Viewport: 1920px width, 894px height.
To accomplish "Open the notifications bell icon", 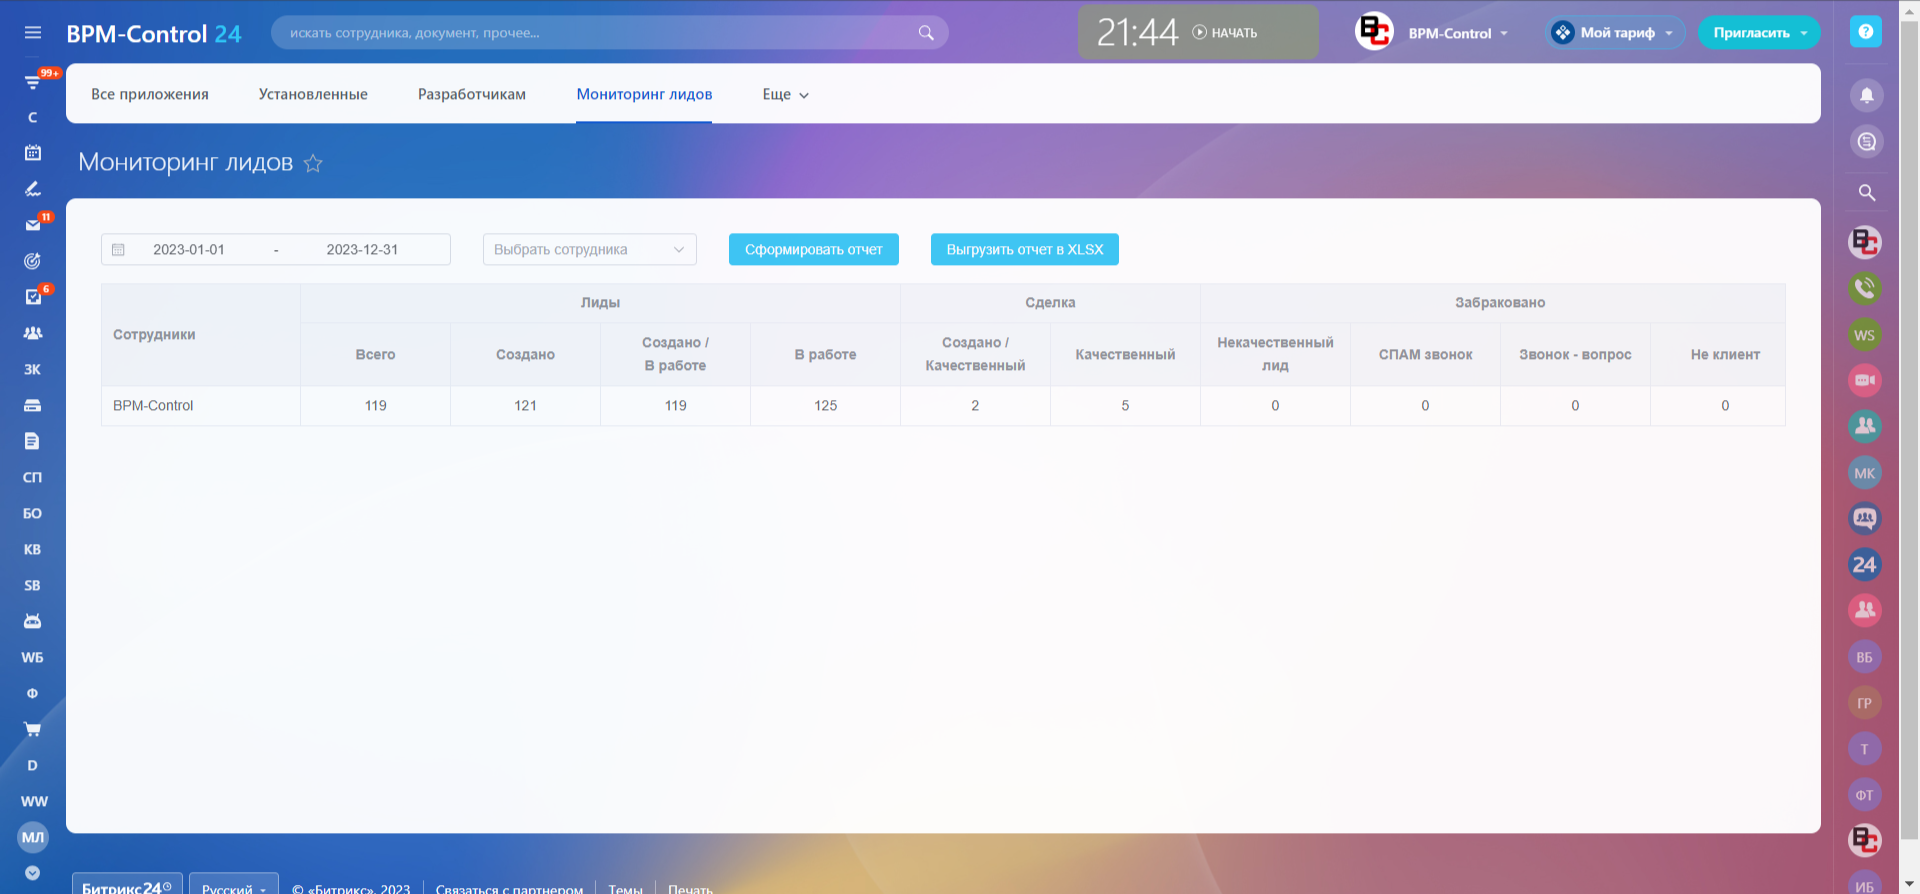I will click(x=1866, y=95).
